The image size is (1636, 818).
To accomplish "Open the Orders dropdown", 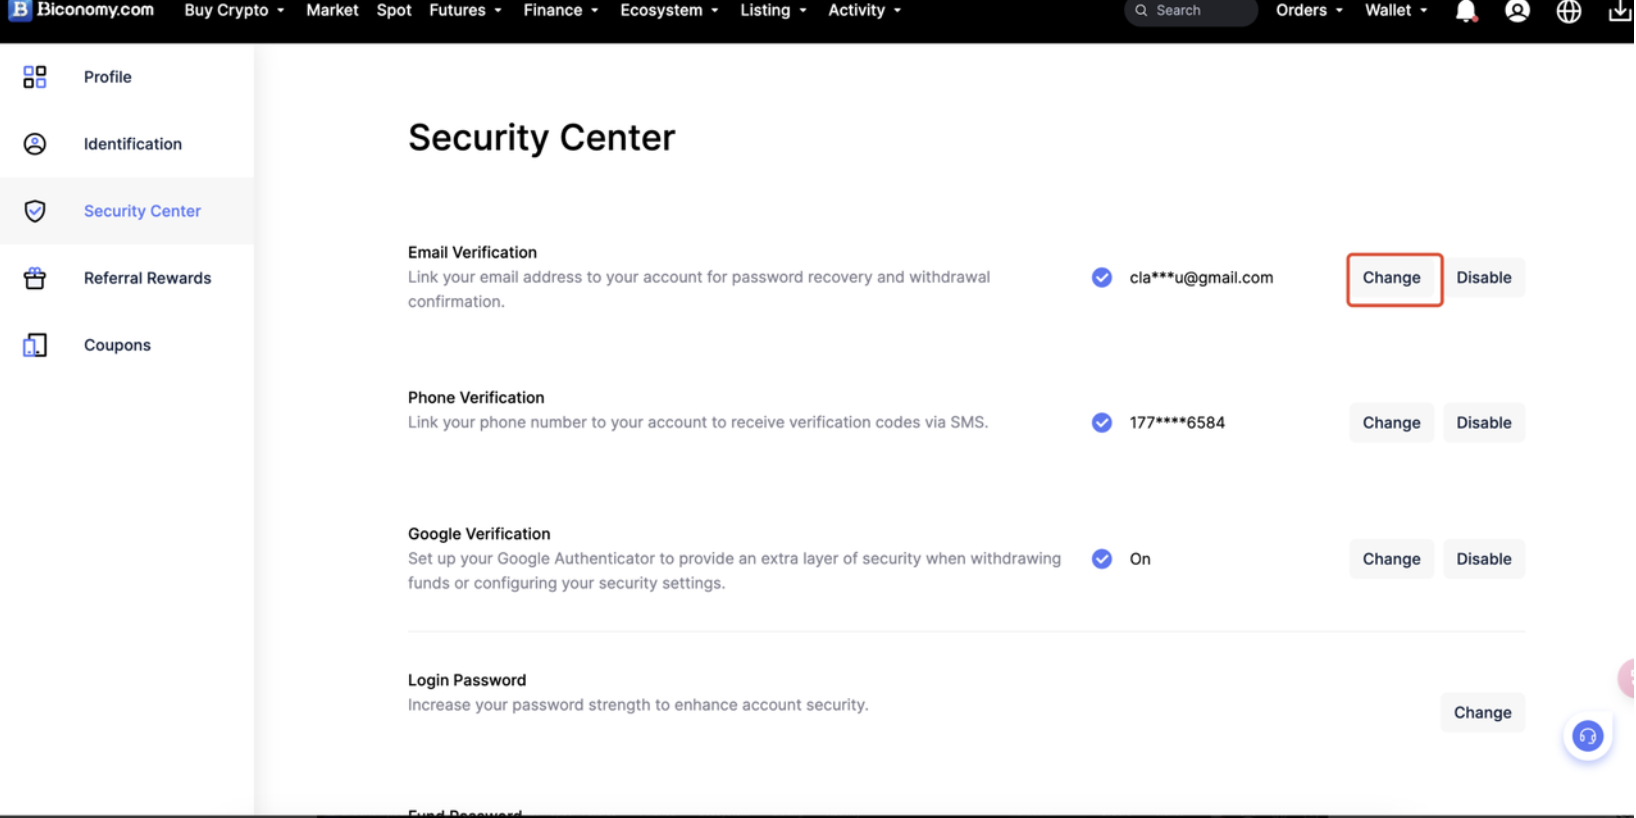I will pos(1308,10).
